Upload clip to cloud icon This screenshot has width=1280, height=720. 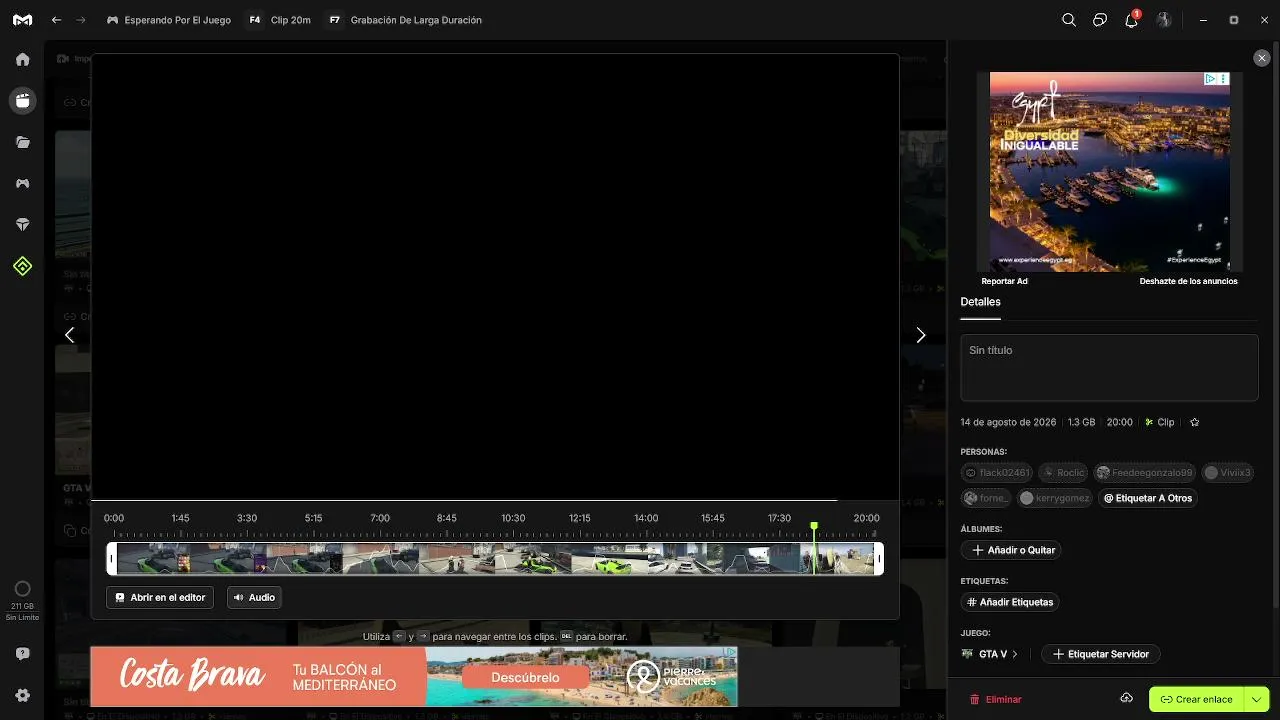pos(1126,698)
